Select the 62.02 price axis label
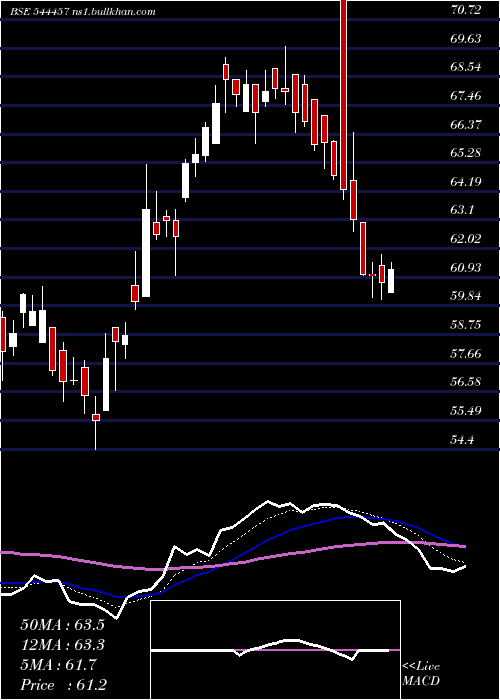The width and height of the screenshot is (500, 700). click(465, 238)
